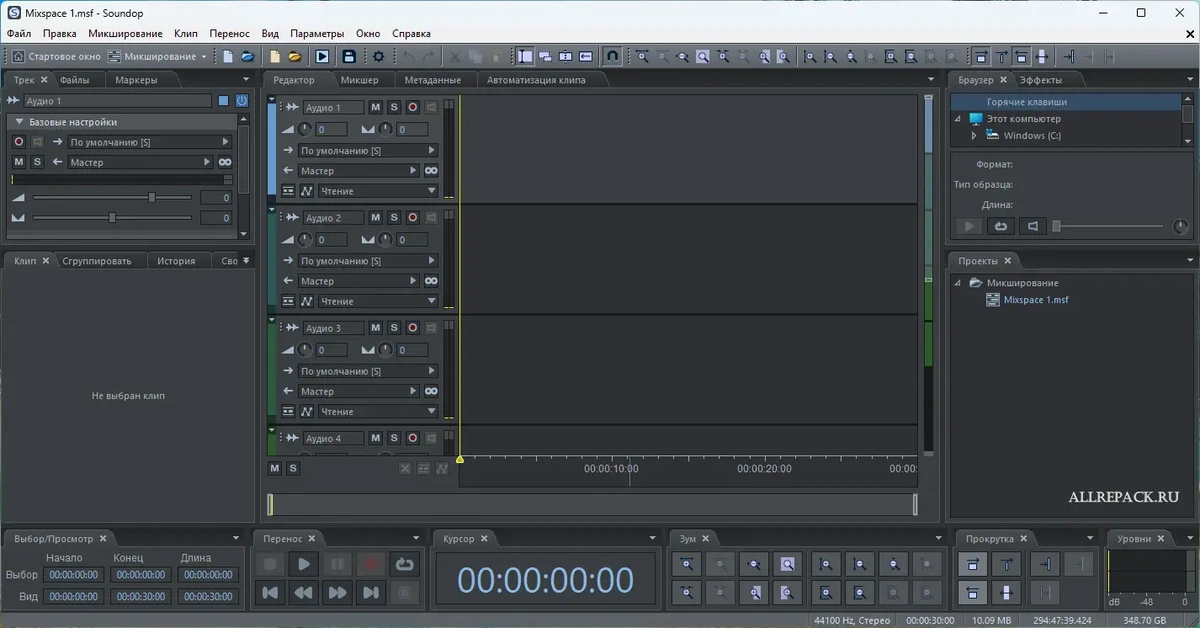Toggle the magnet snapping icon in the toolbar
This screenshot has height=628, width=1200.
(x=613, y=57)
